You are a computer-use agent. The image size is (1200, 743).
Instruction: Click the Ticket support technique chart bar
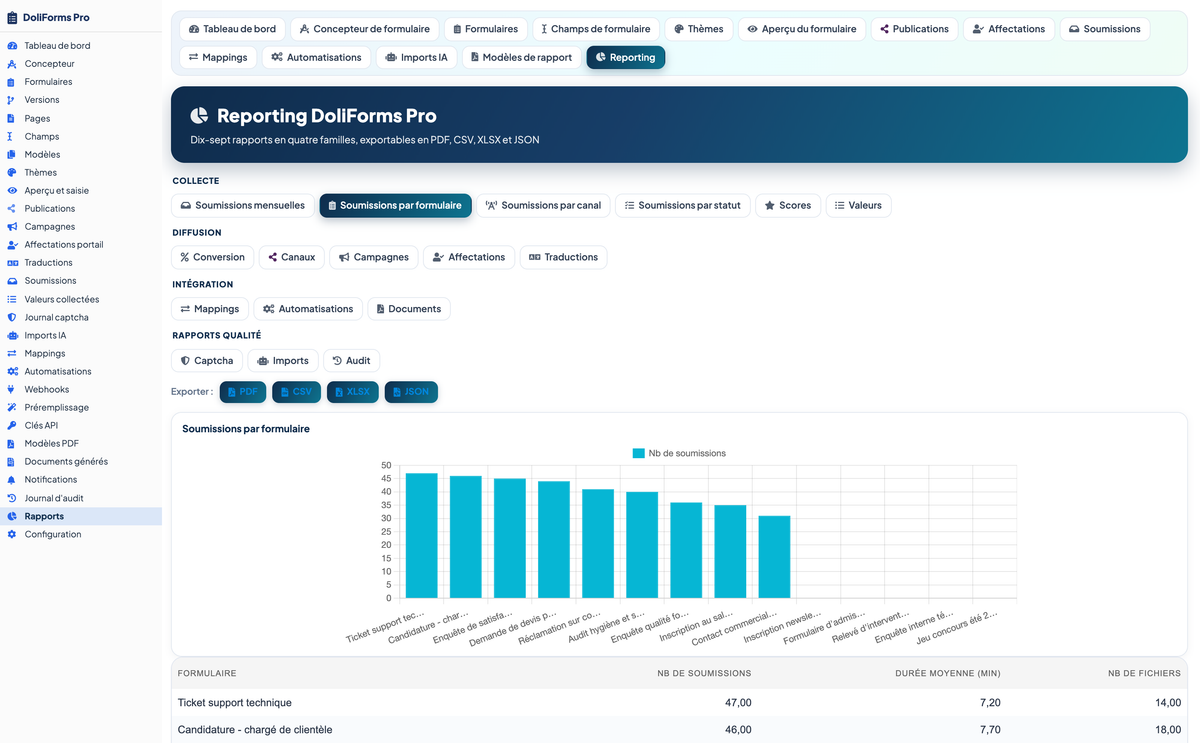(422, 535)
